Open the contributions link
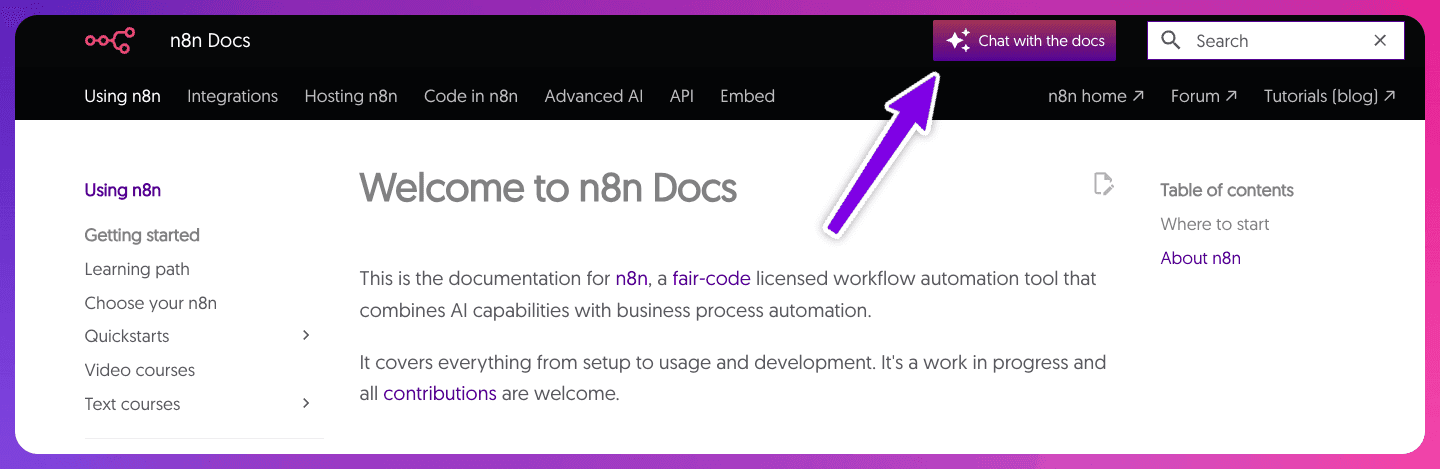This screenshot has width=1440, height=469. [x=440, y=393]
